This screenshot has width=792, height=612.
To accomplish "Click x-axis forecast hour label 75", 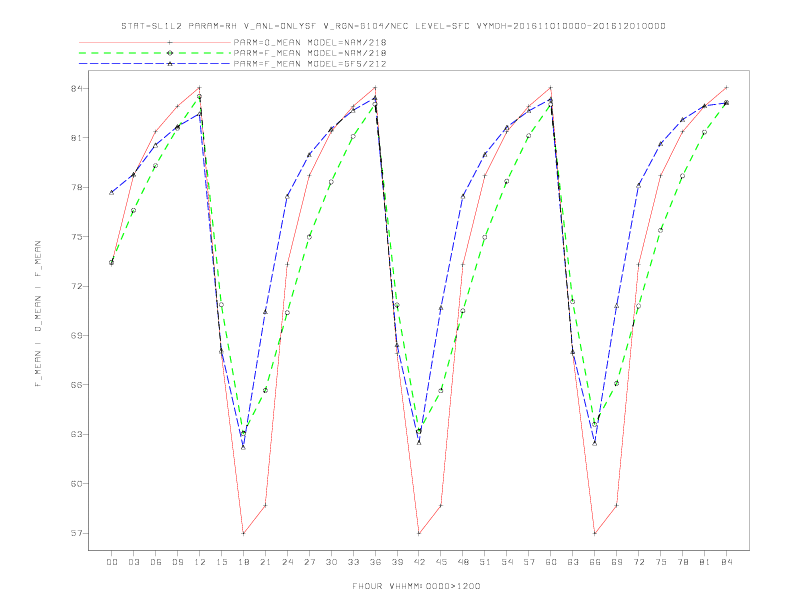I will [x=661, y=562].
